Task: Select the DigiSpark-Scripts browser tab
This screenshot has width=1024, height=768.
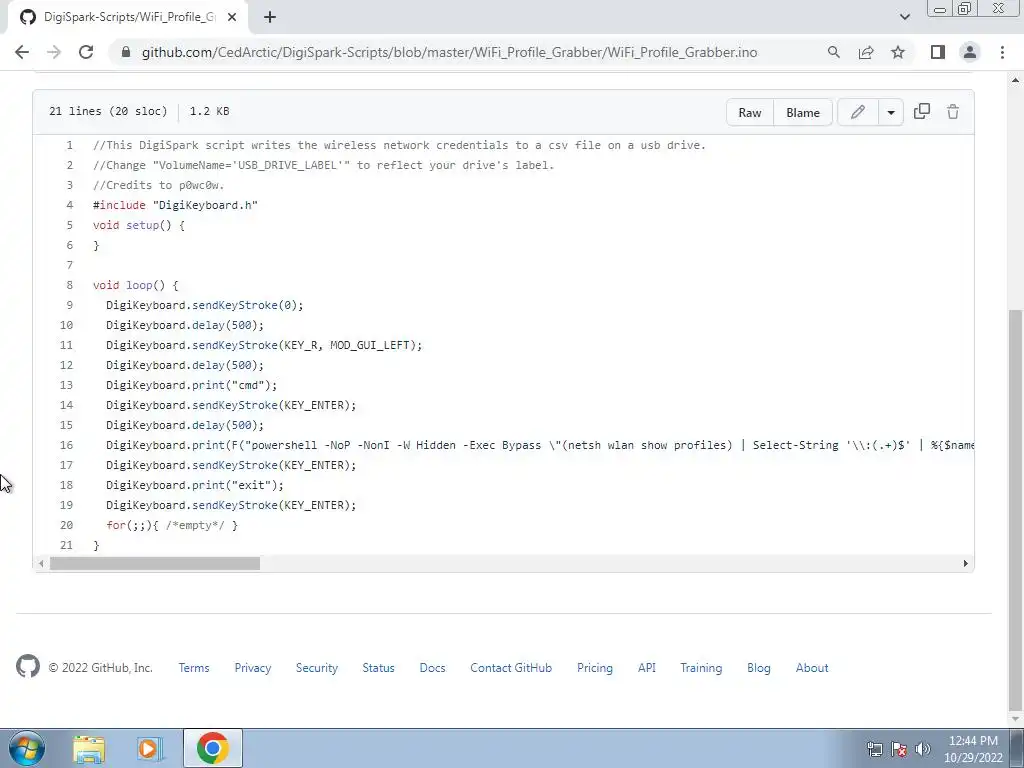Action: [x=127, y=17]
